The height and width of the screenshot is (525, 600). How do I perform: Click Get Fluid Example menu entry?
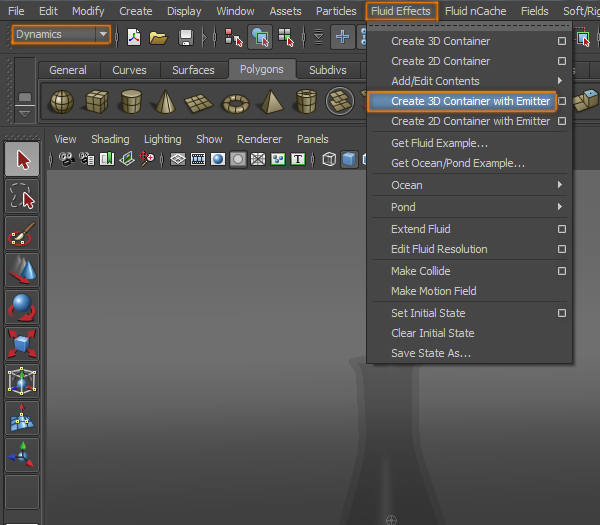pos(439,143)
